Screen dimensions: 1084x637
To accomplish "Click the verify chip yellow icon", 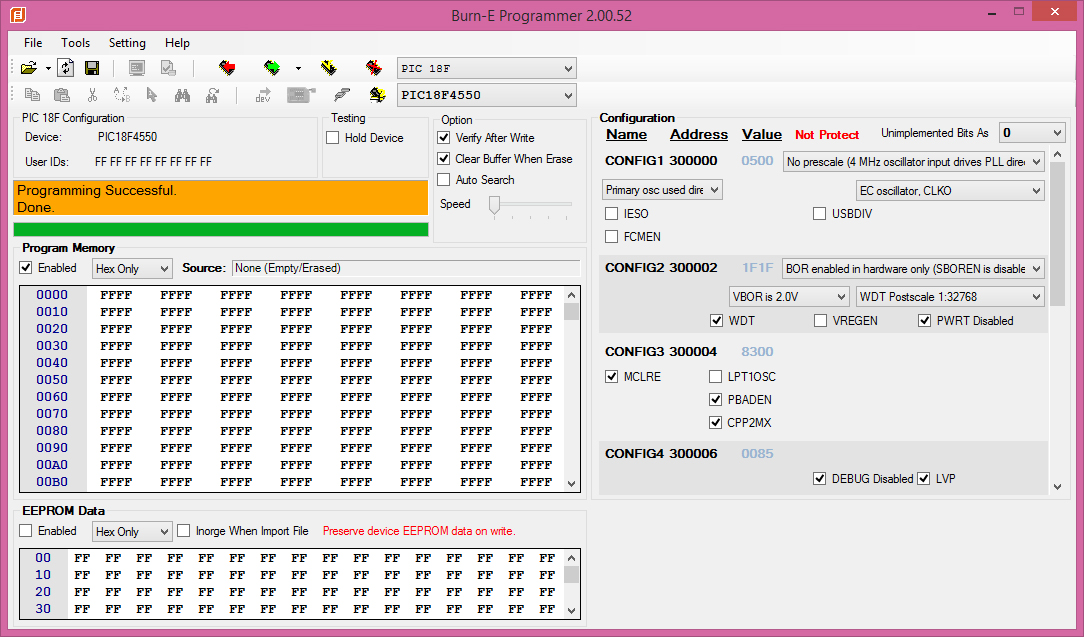I will (329, 68).
